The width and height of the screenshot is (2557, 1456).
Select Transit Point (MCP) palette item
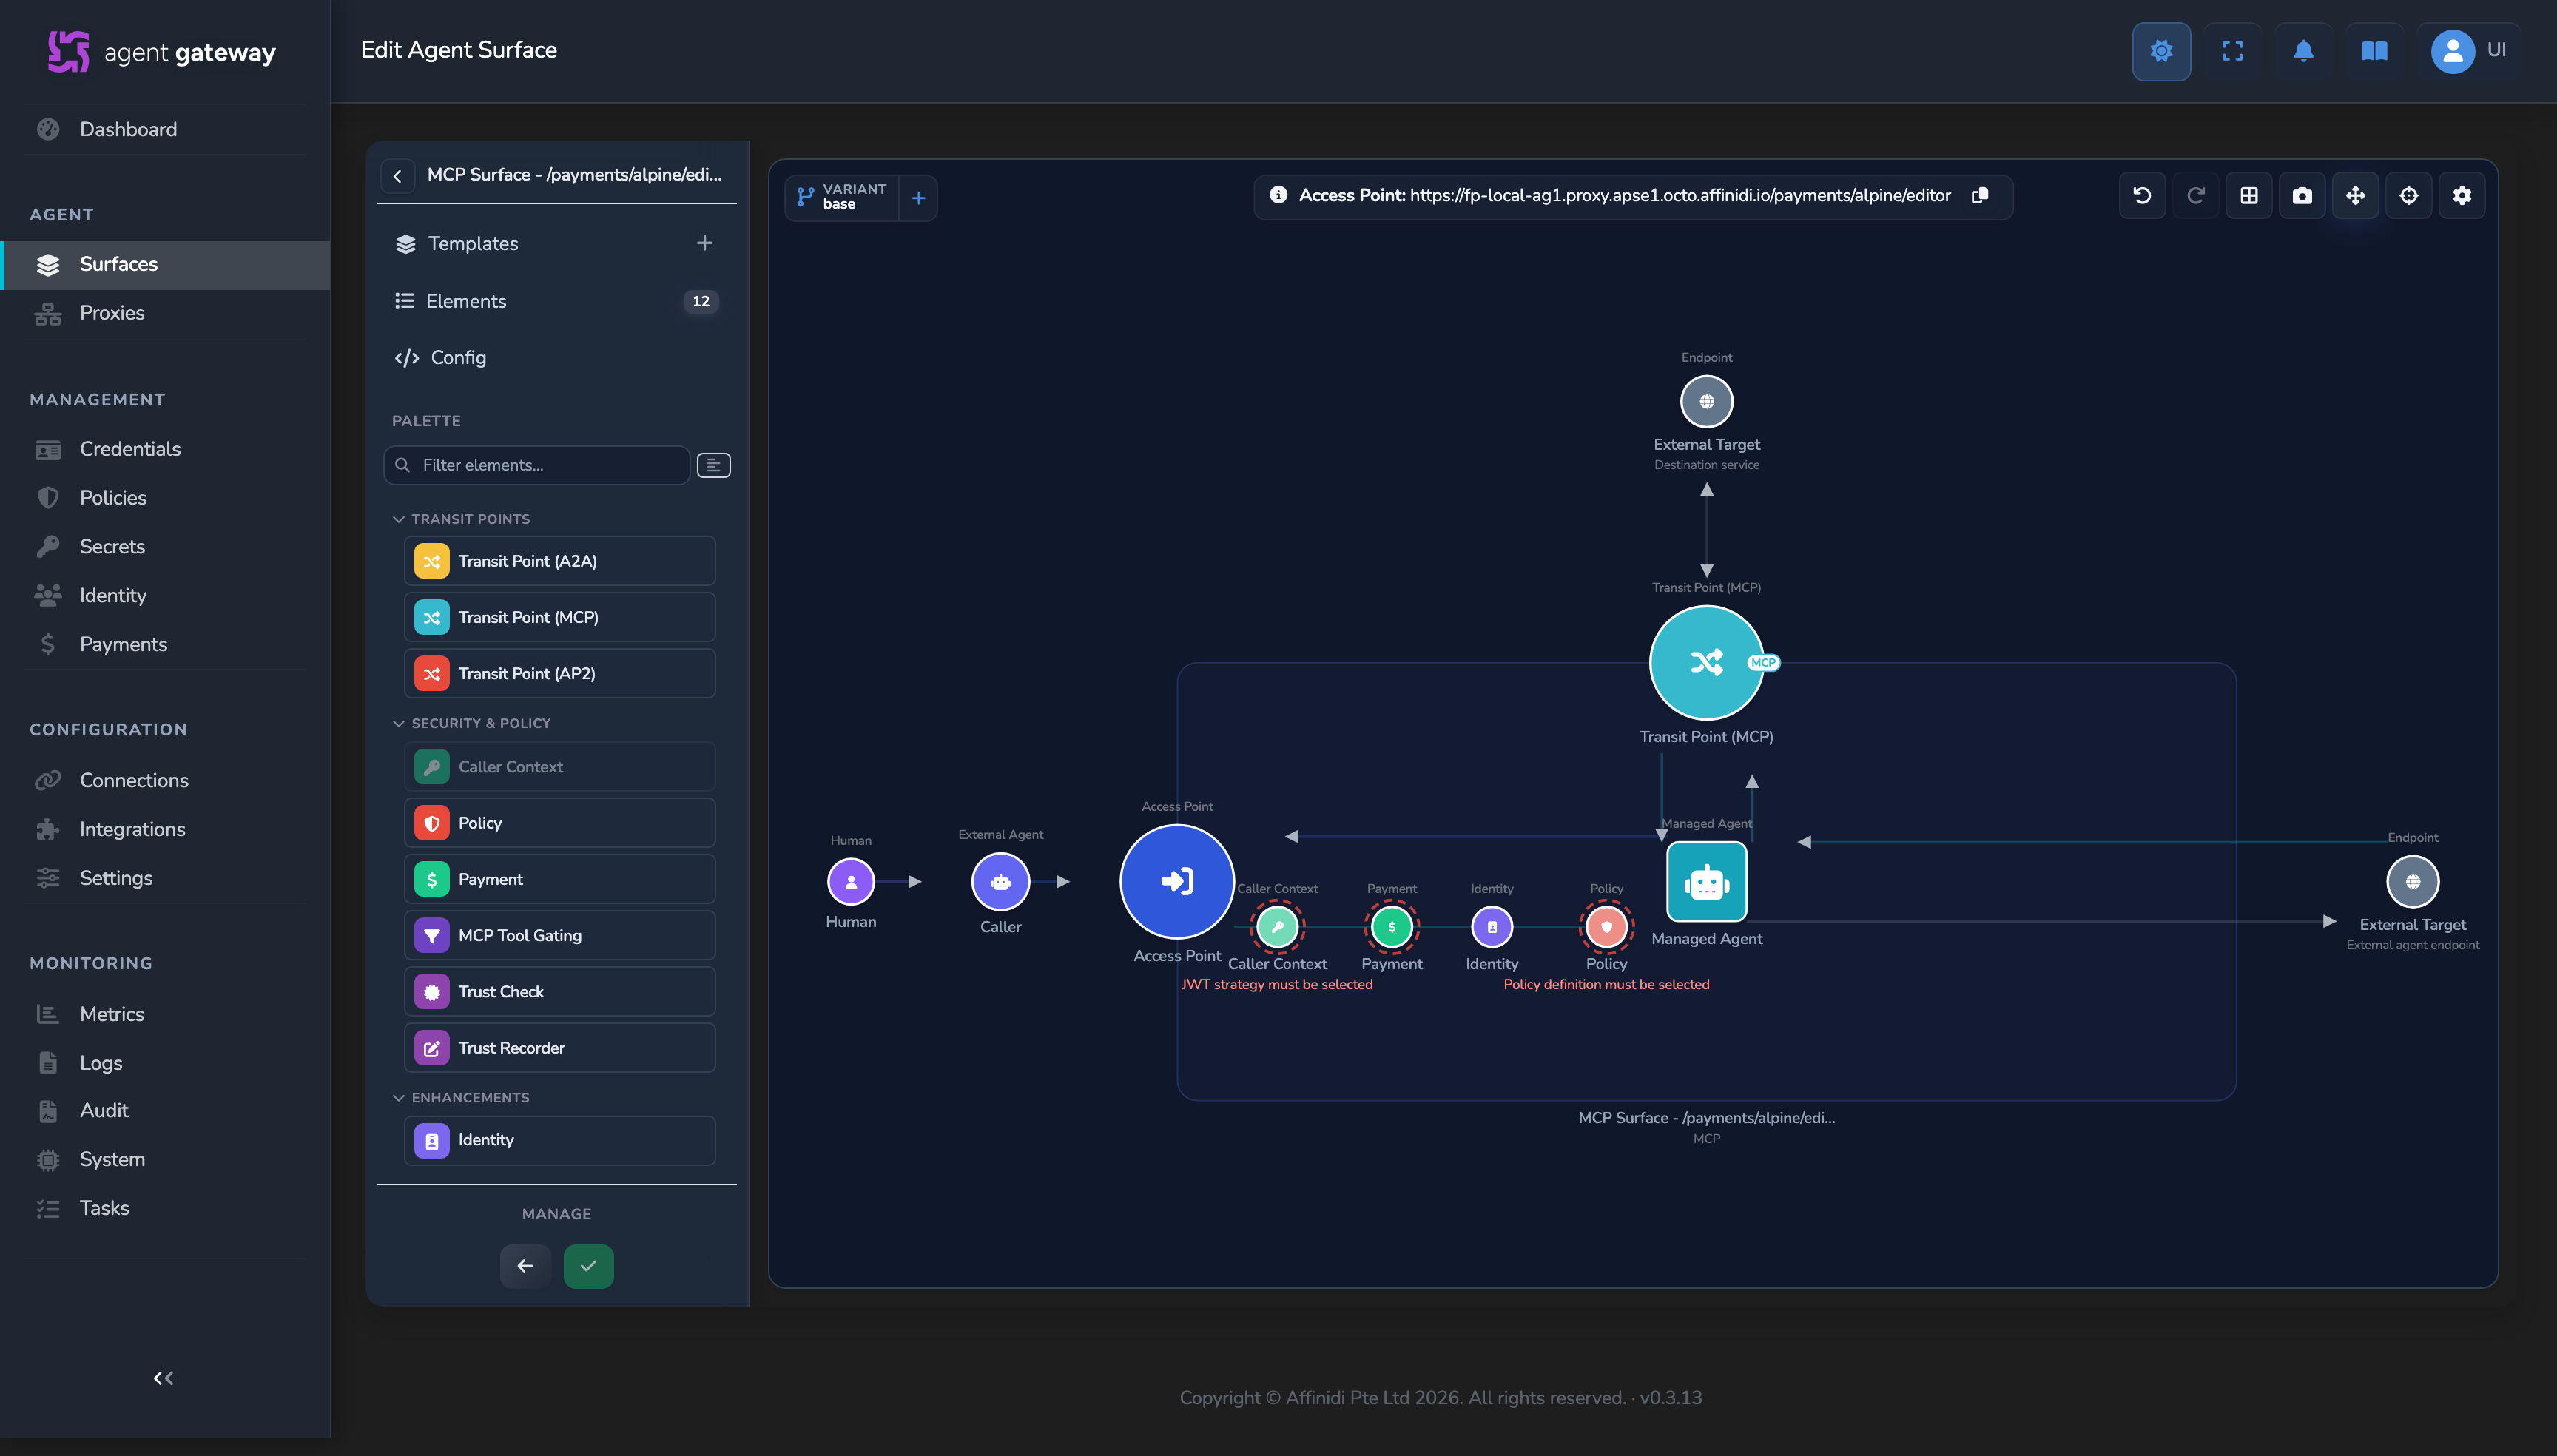560,617
